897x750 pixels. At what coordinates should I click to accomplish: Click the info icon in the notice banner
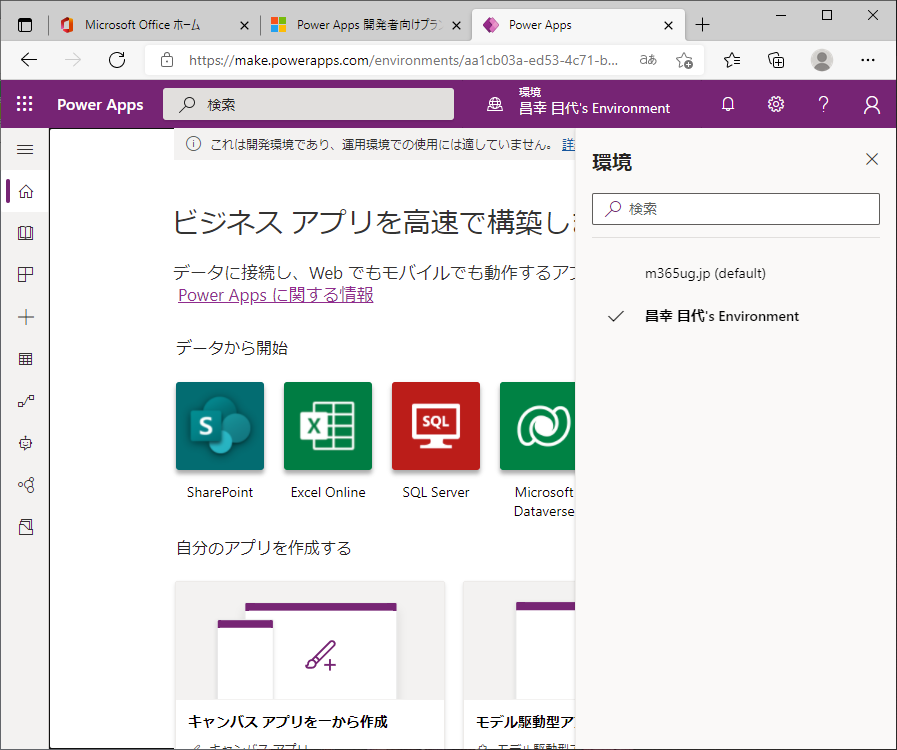pos(193,144)
